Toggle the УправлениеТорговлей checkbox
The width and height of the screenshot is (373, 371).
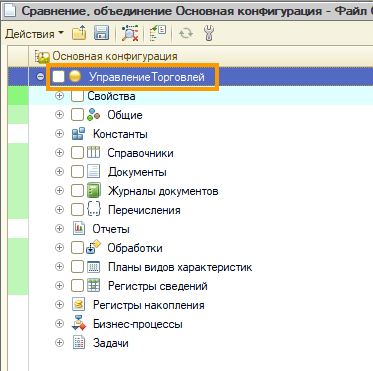[x=58, y=77]
